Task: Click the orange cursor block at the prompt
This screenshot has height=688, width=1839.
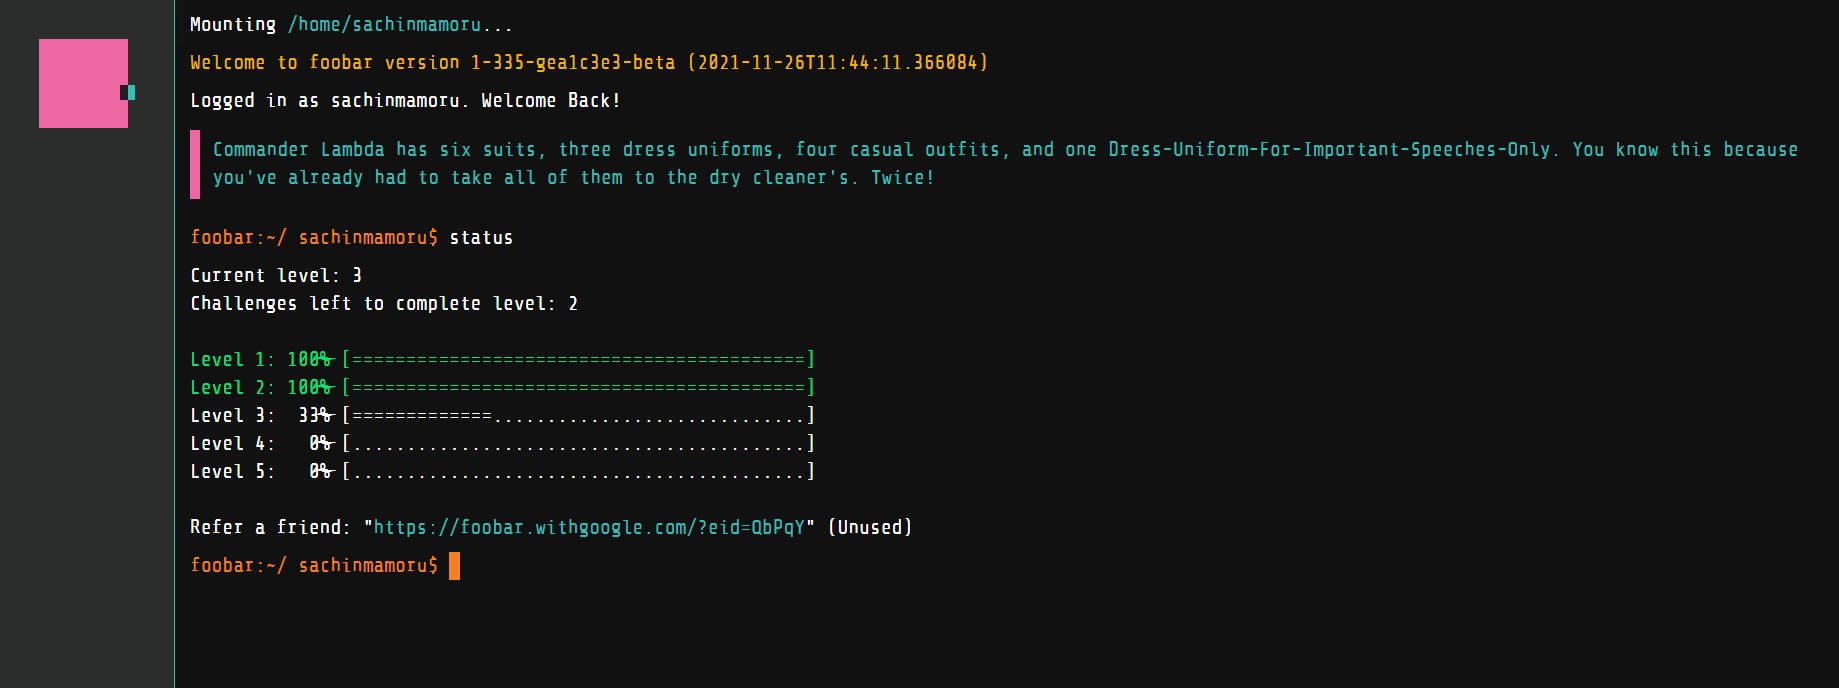Action: tap(454, 566)
